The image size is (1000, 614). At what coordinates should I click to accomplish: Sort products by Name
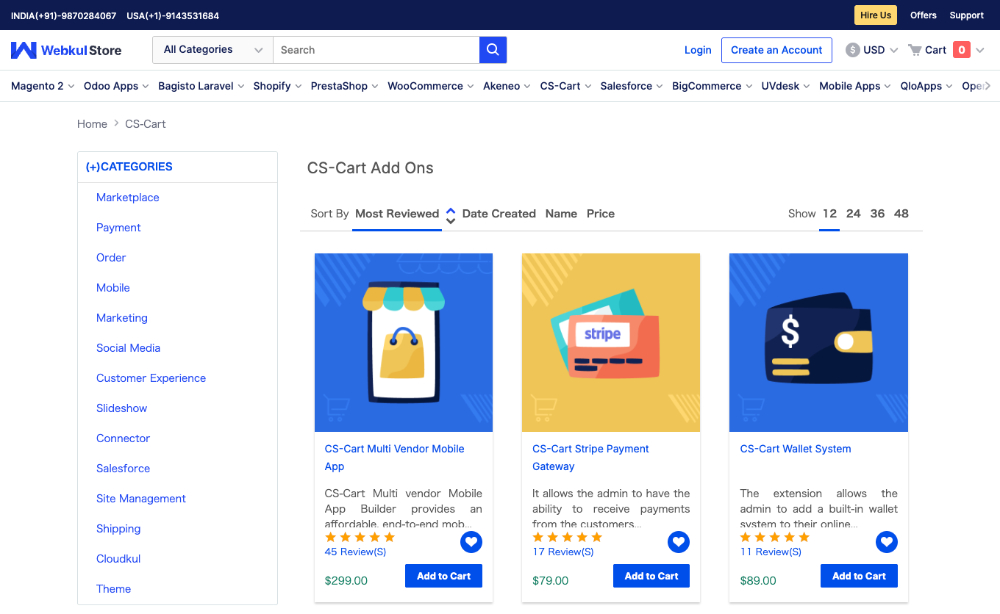pos(561,214)
